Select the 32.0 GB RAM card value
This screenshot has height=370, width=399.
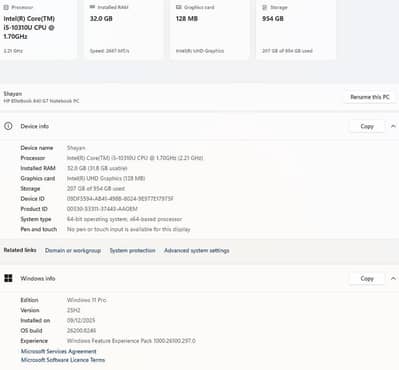tap(101, 19)
